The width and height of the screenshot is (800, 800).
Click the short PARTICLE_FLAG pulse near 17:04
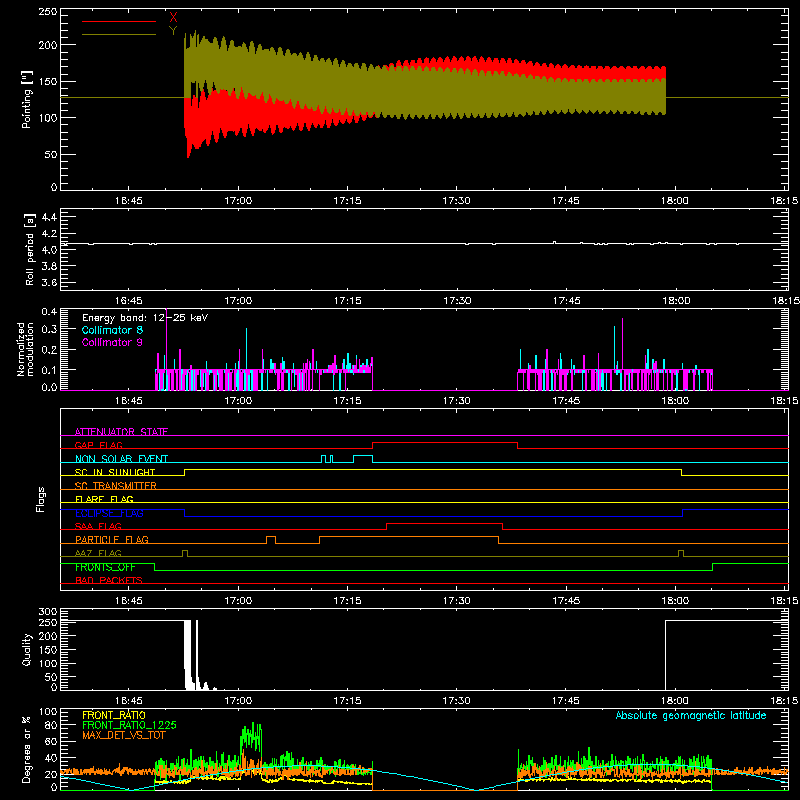(271, 537)
